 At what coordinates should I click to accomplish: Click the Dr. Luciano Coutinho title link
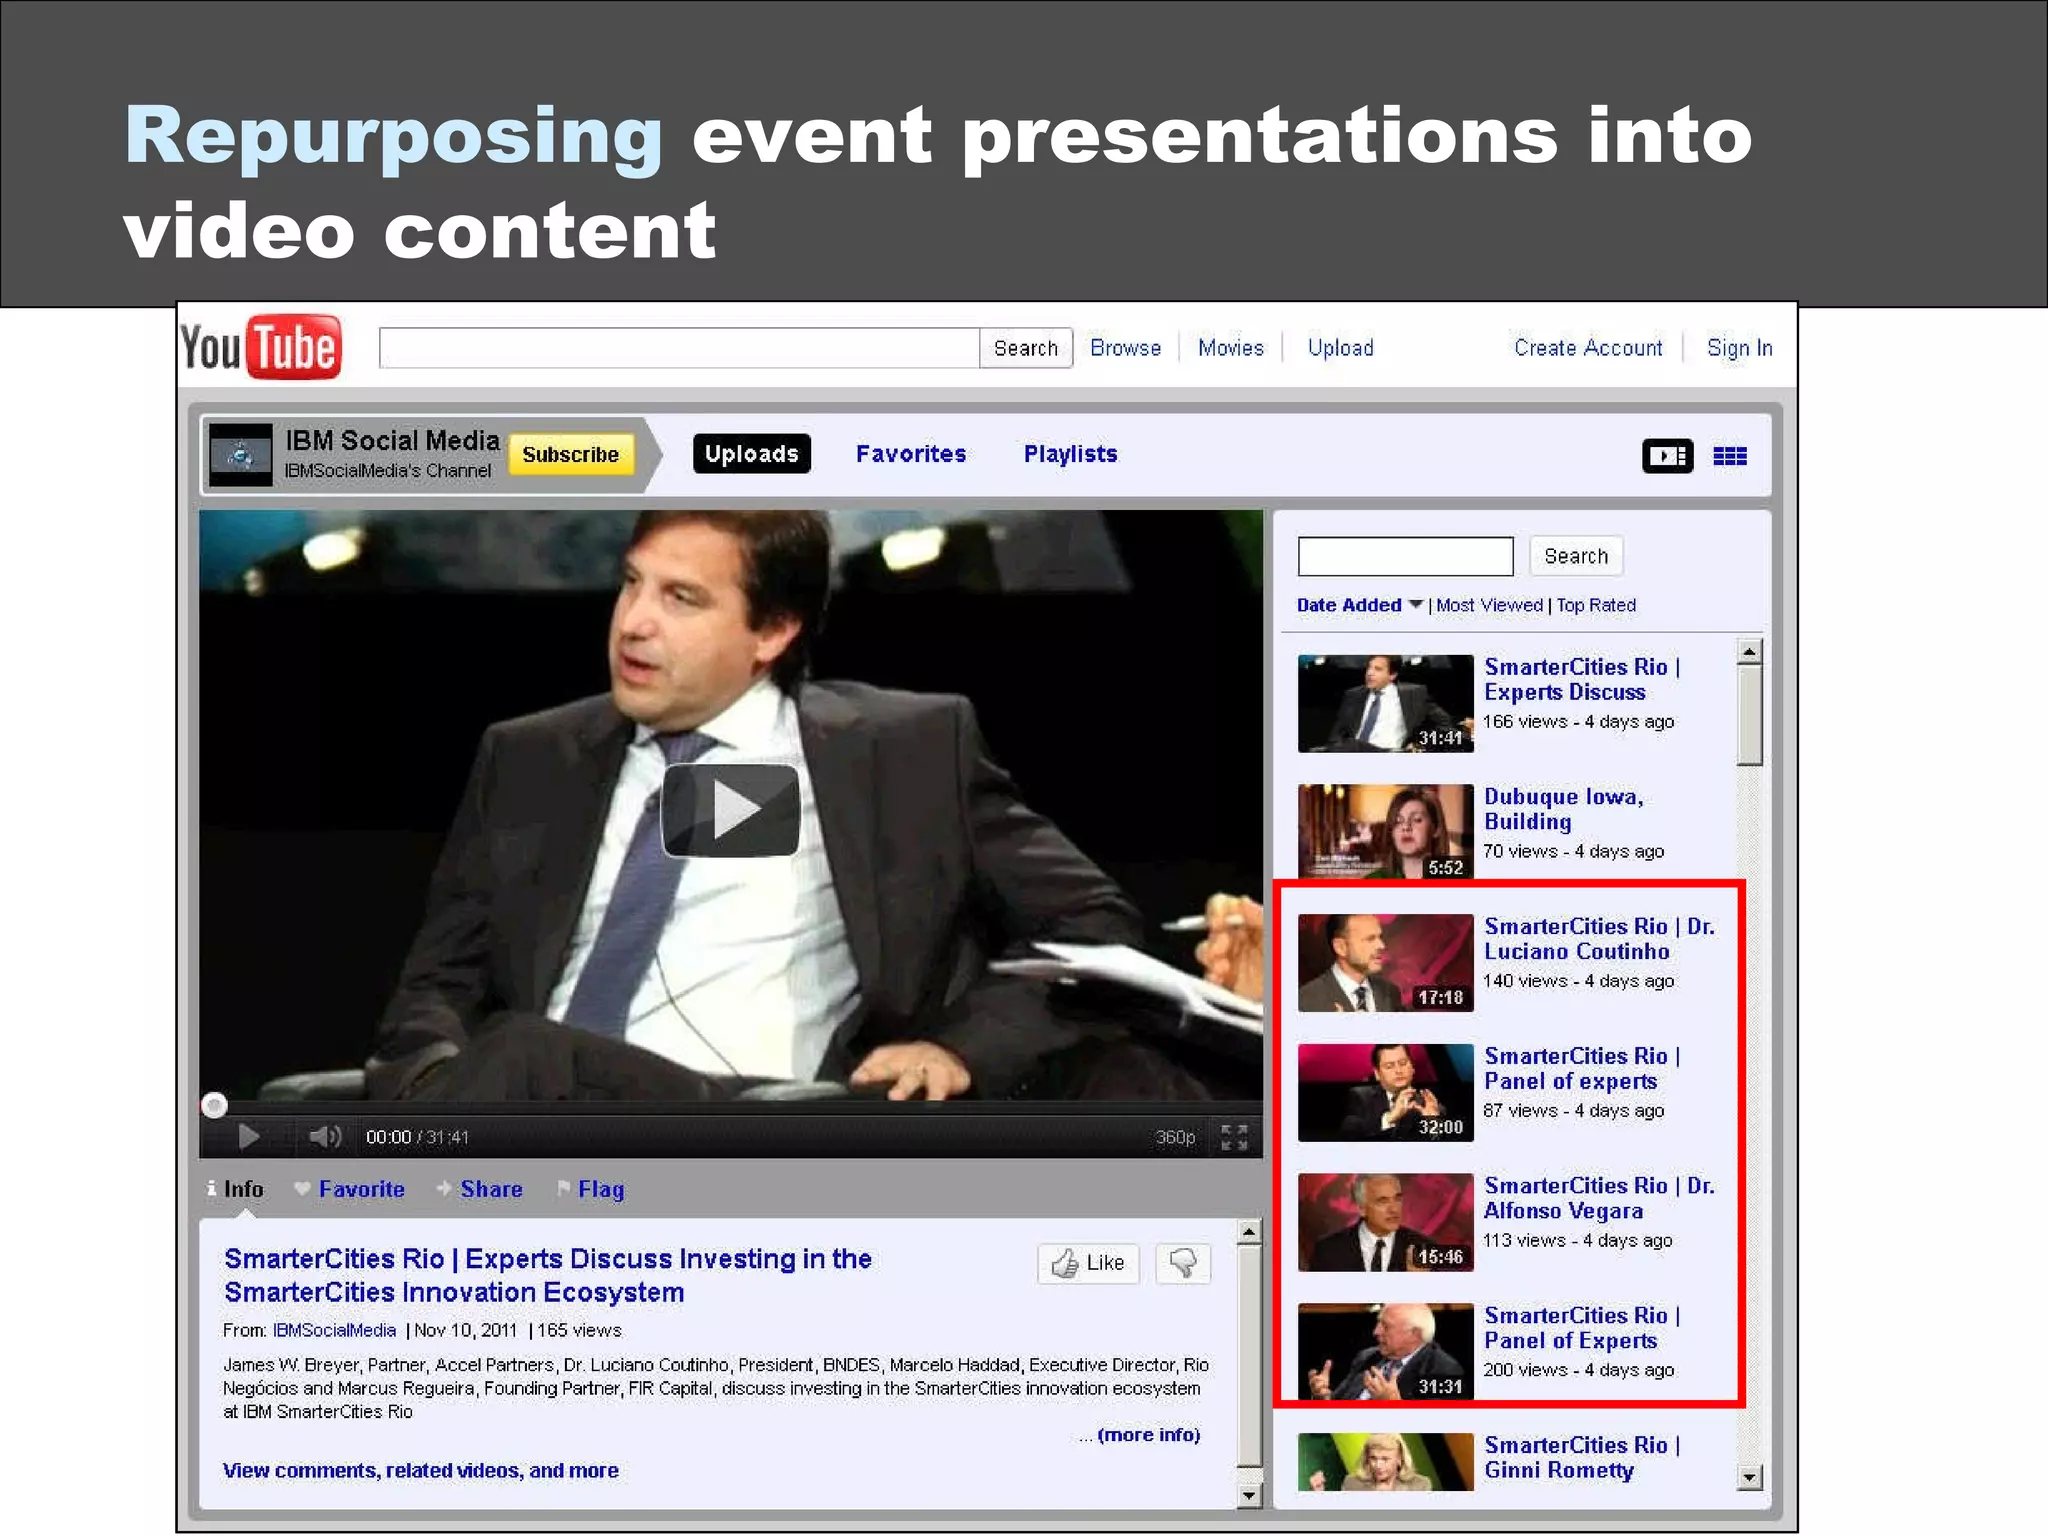point(1599,939)
